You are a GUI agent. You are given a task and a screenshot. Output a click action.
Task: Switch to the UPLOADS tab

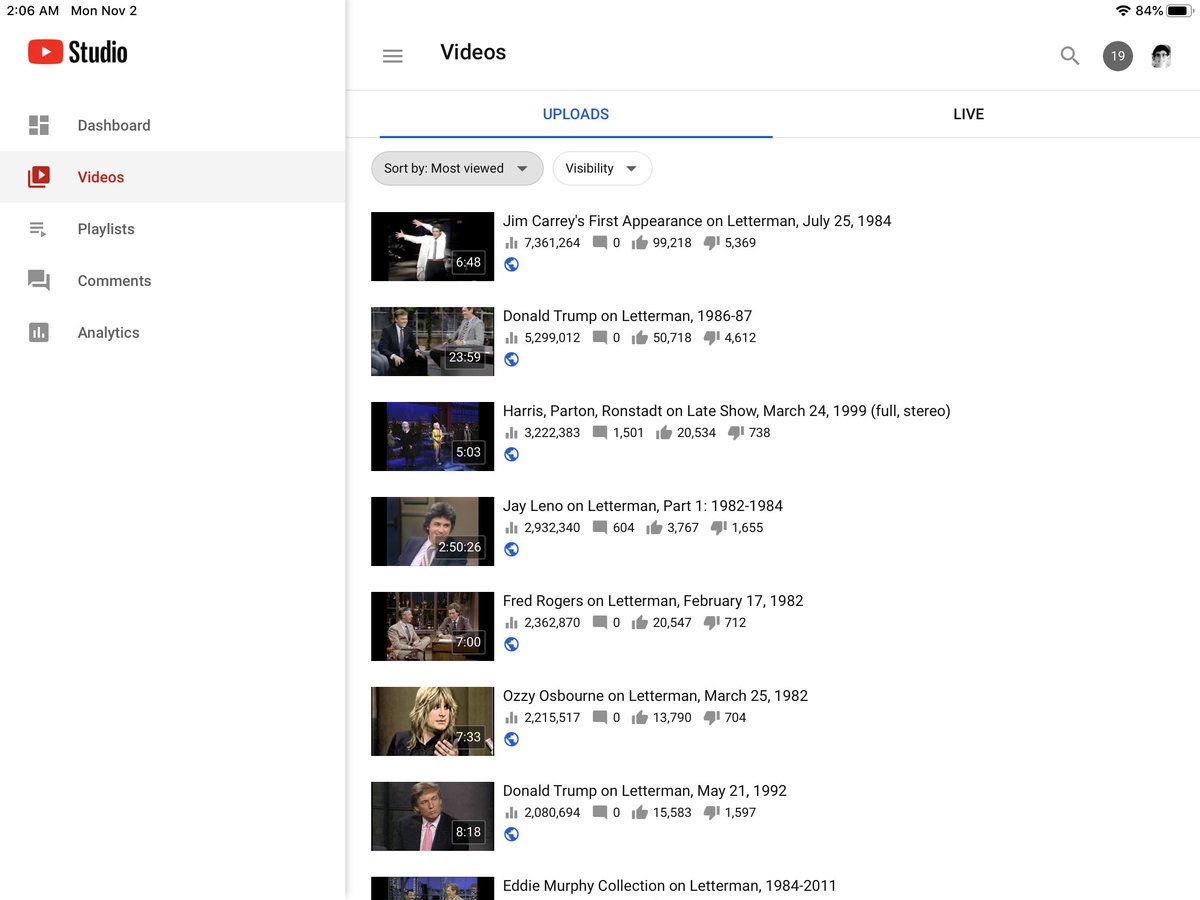[x=576, y=114]
